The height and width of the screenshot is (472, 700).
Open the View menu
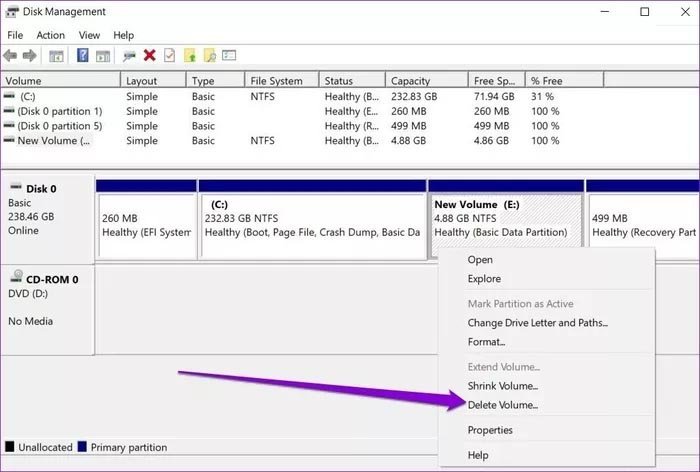pyautogui.click(x=89, y=35)
